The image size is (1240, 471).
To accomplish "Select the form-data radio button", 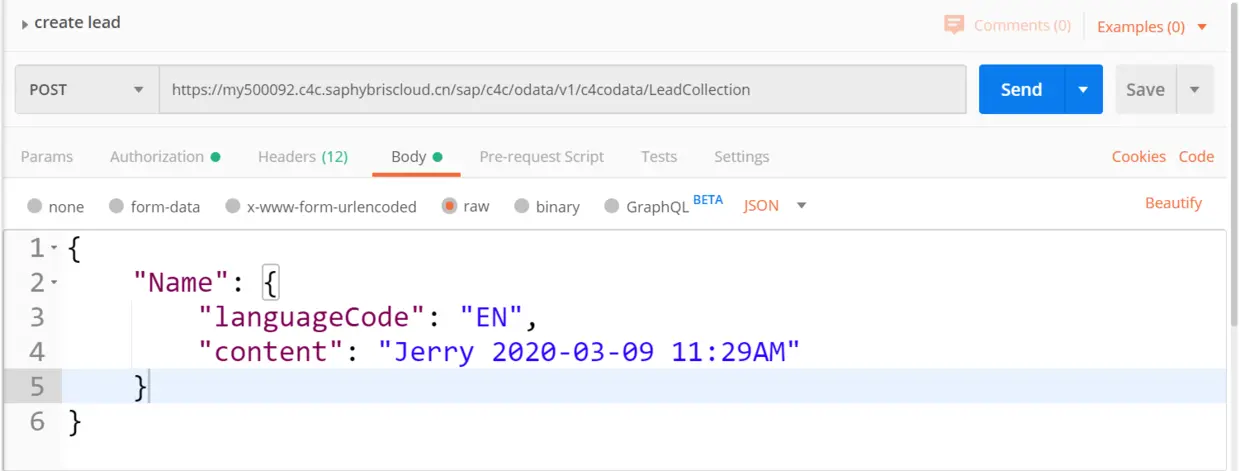I will [x=117, y=207].
